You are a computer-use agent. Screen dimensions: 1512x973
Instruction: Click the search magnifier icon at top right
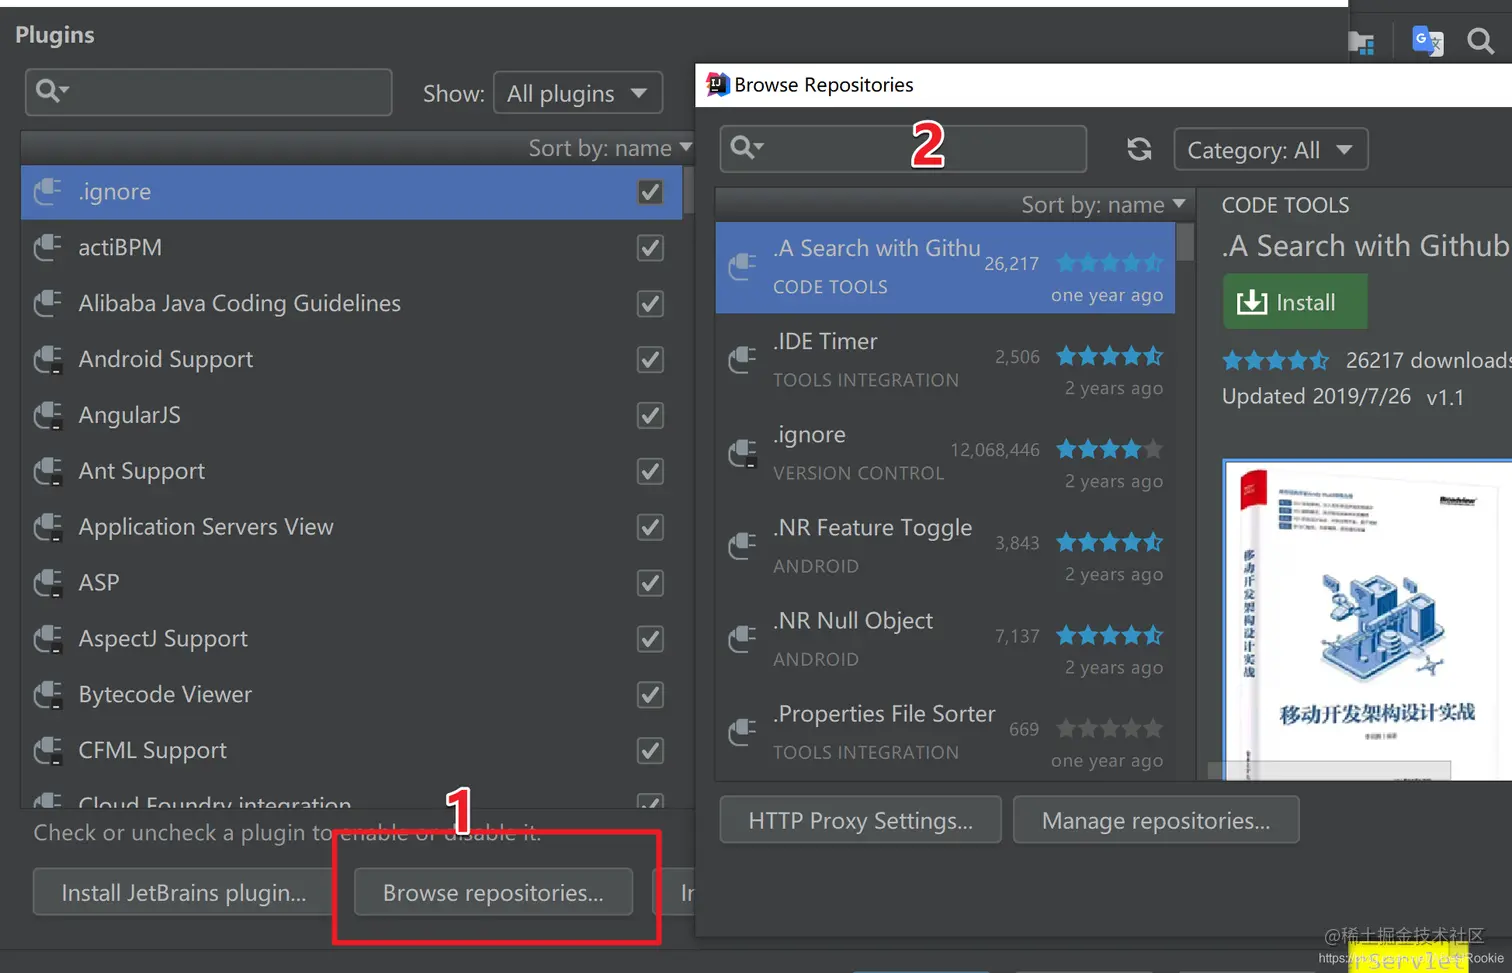1480,41
